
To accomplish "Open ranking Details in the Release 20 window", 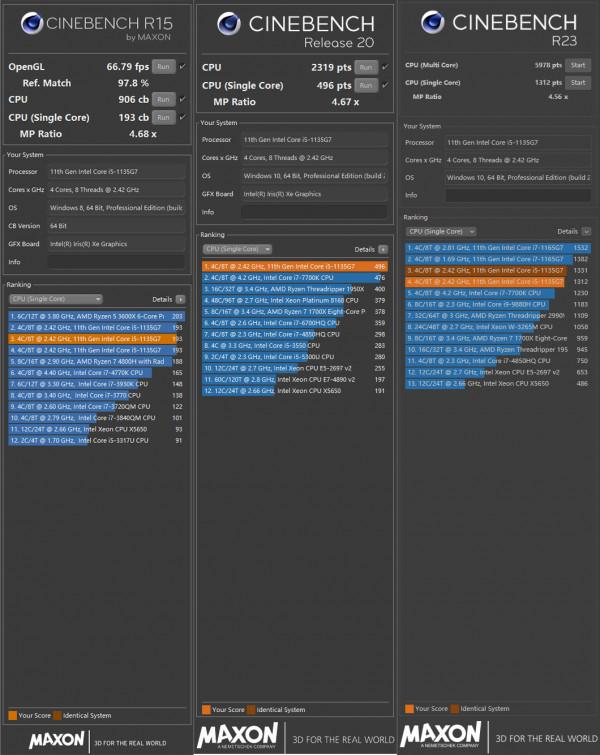I will click(383, 249).
